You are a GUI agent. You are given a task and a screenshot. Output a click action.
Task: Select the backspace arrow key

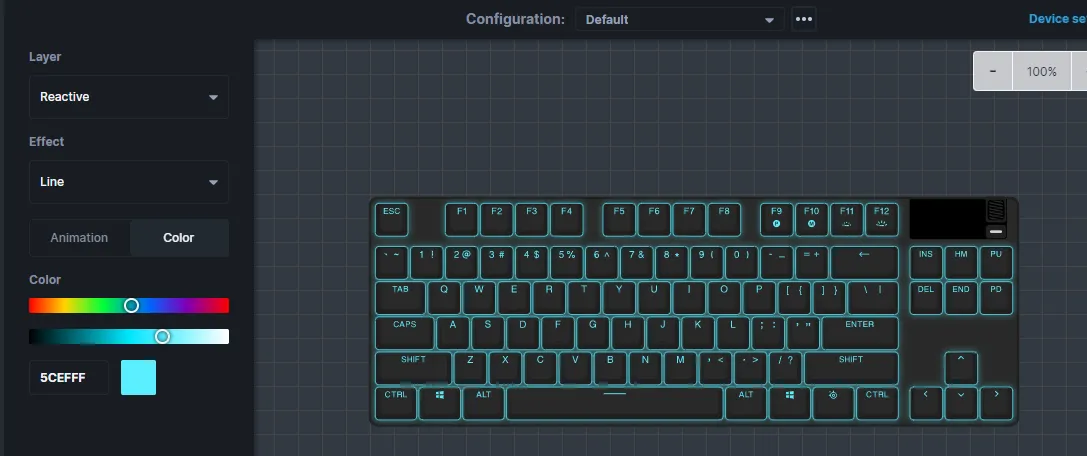(x=864, y=263)
